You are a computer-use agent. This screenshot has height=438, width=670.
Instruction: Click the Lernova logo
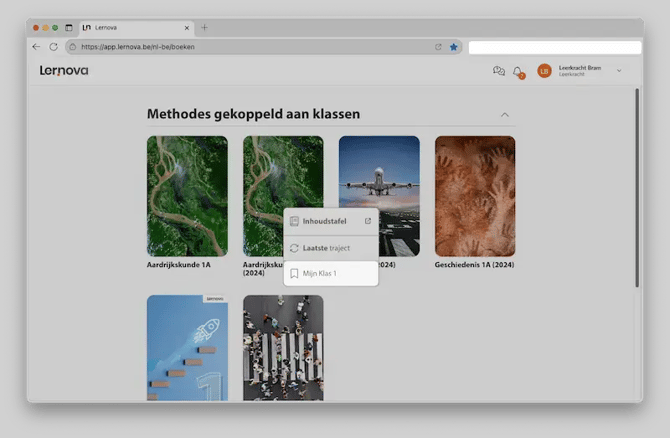tap(64, 71)
